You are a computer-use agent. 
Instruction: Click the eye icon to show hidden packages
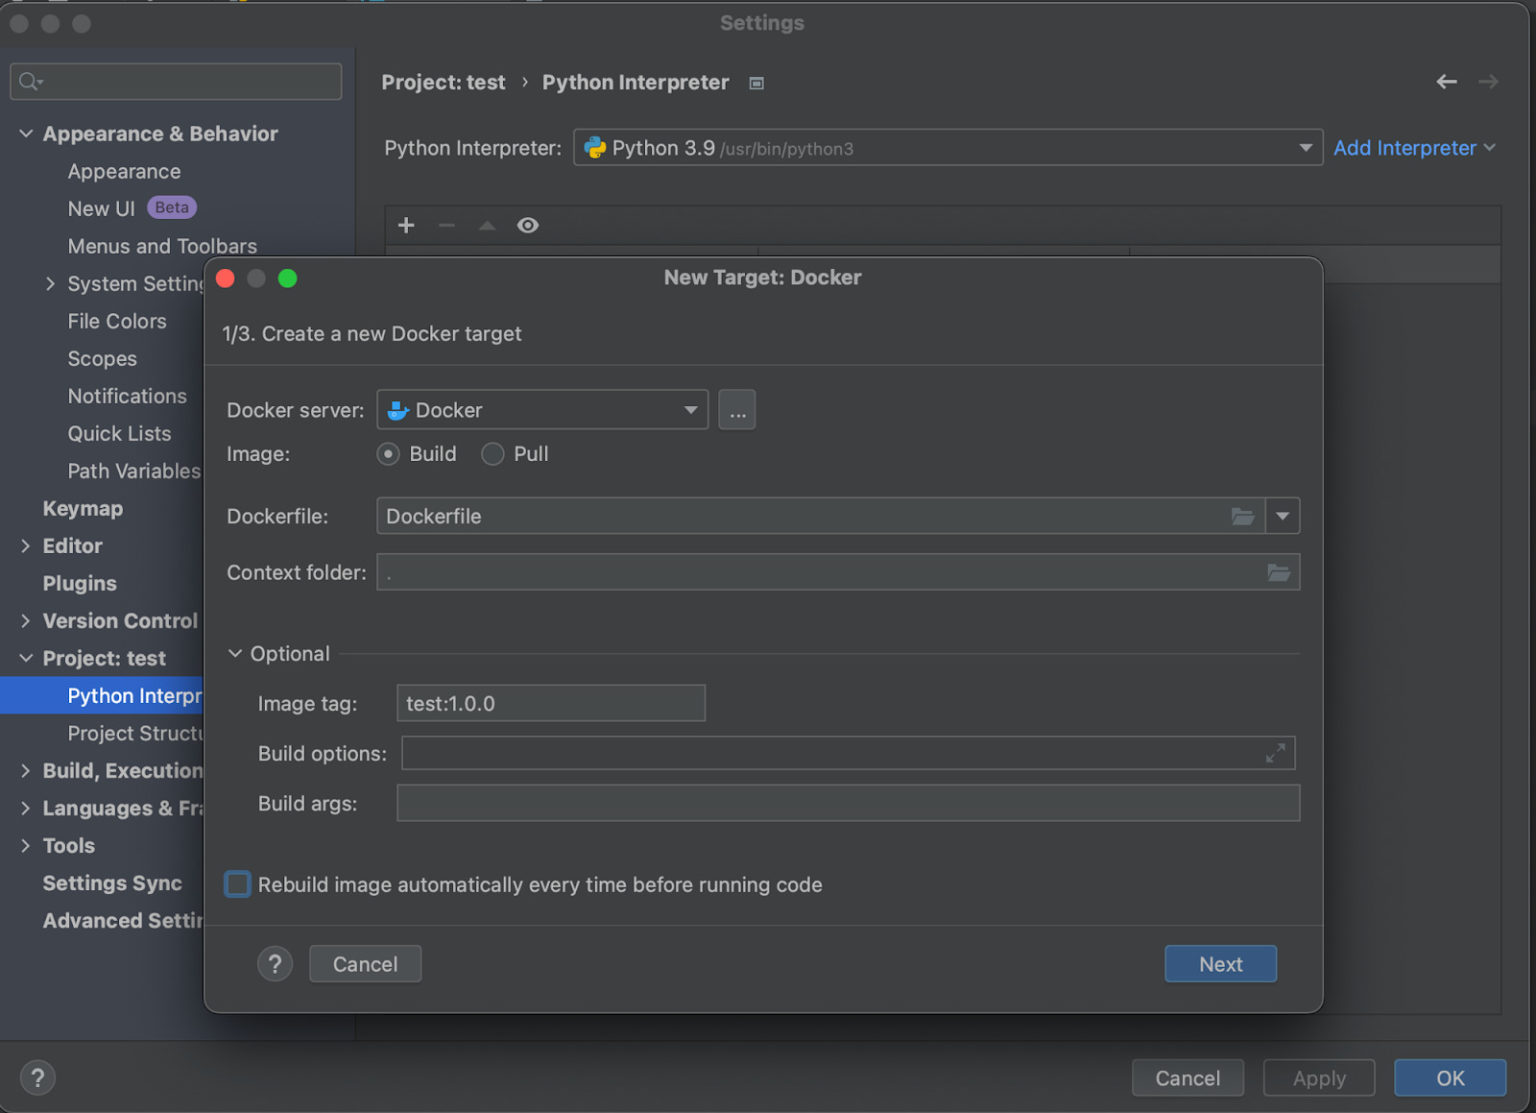[528, 225]
